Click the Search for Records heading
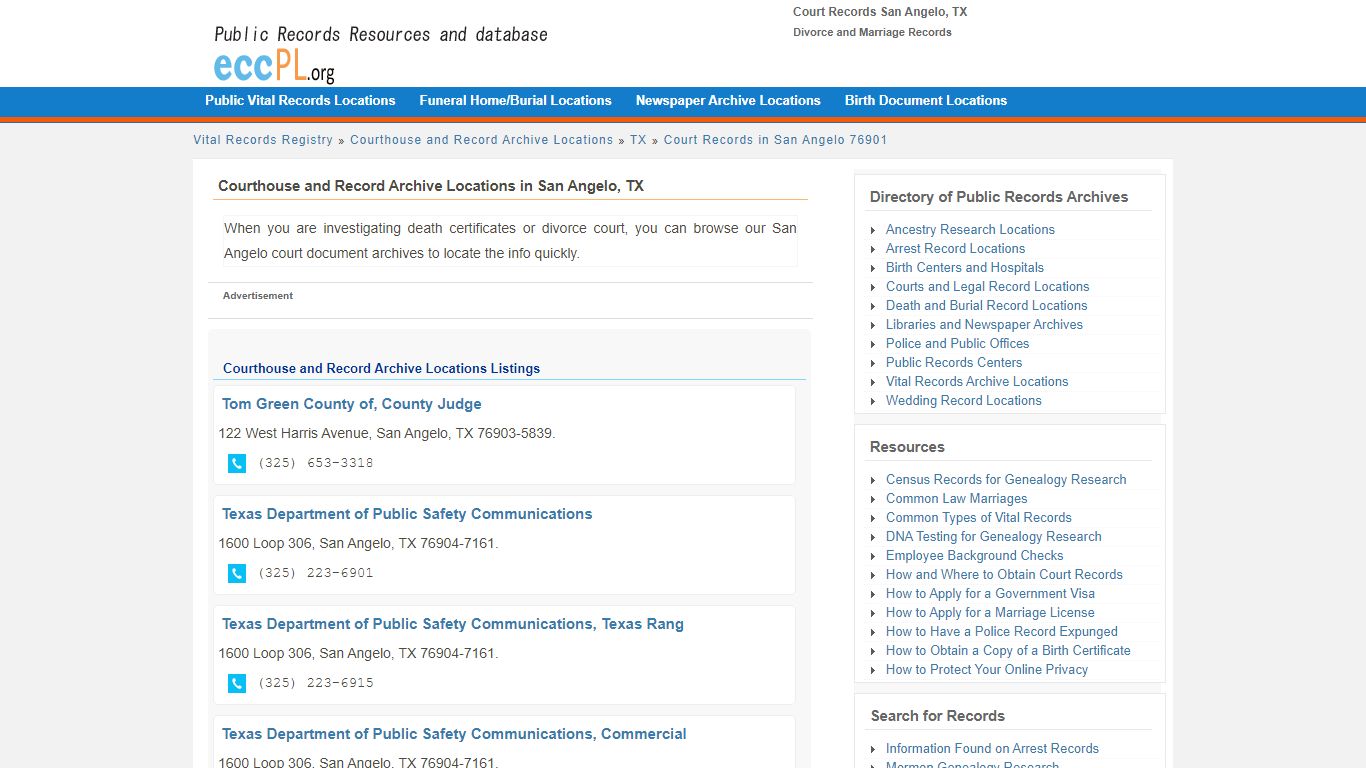The image size is (1366, 768). [938, 716]
